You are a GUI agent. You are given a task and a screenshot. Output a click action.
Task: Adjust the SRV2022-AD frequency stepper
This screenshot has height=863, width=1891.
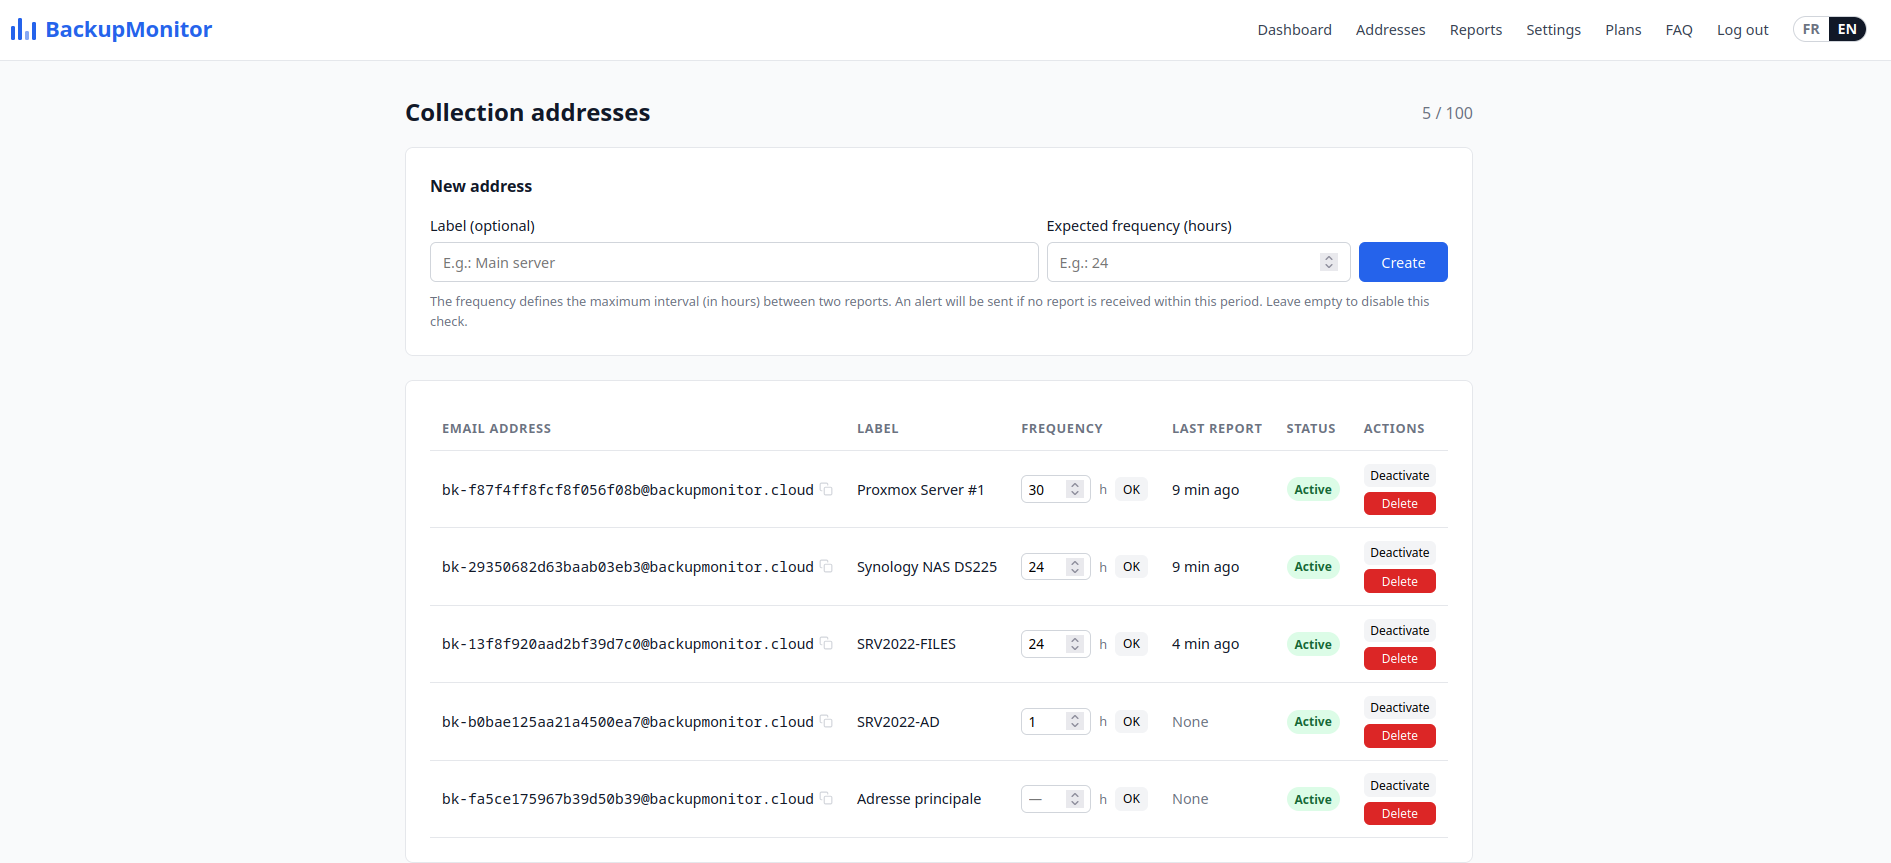point(1075,721)
